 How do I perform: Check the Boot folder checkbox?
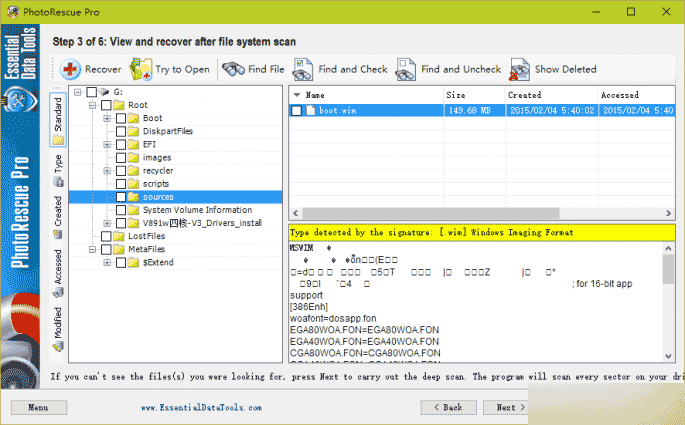121,118
